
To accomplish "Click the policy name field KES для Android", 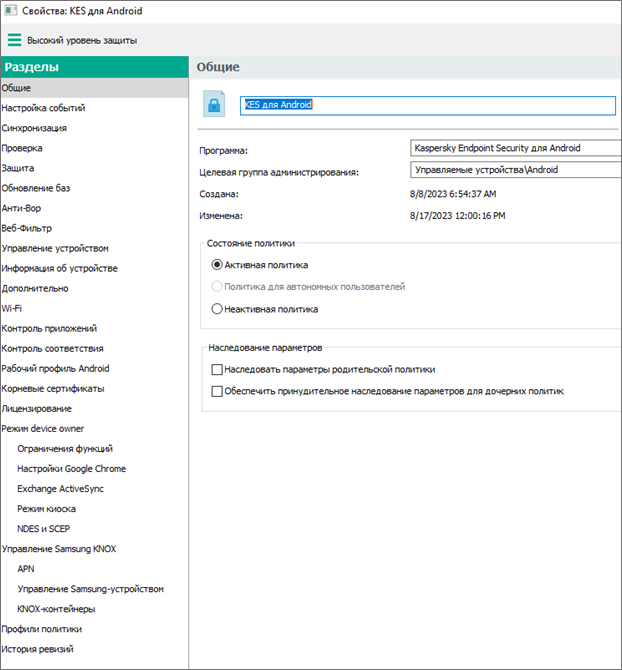I will click(x=428, y=105).
